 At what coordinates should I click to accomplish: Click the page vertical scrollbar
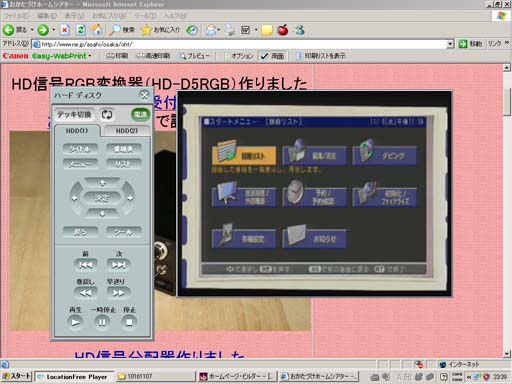pos(507,211)
